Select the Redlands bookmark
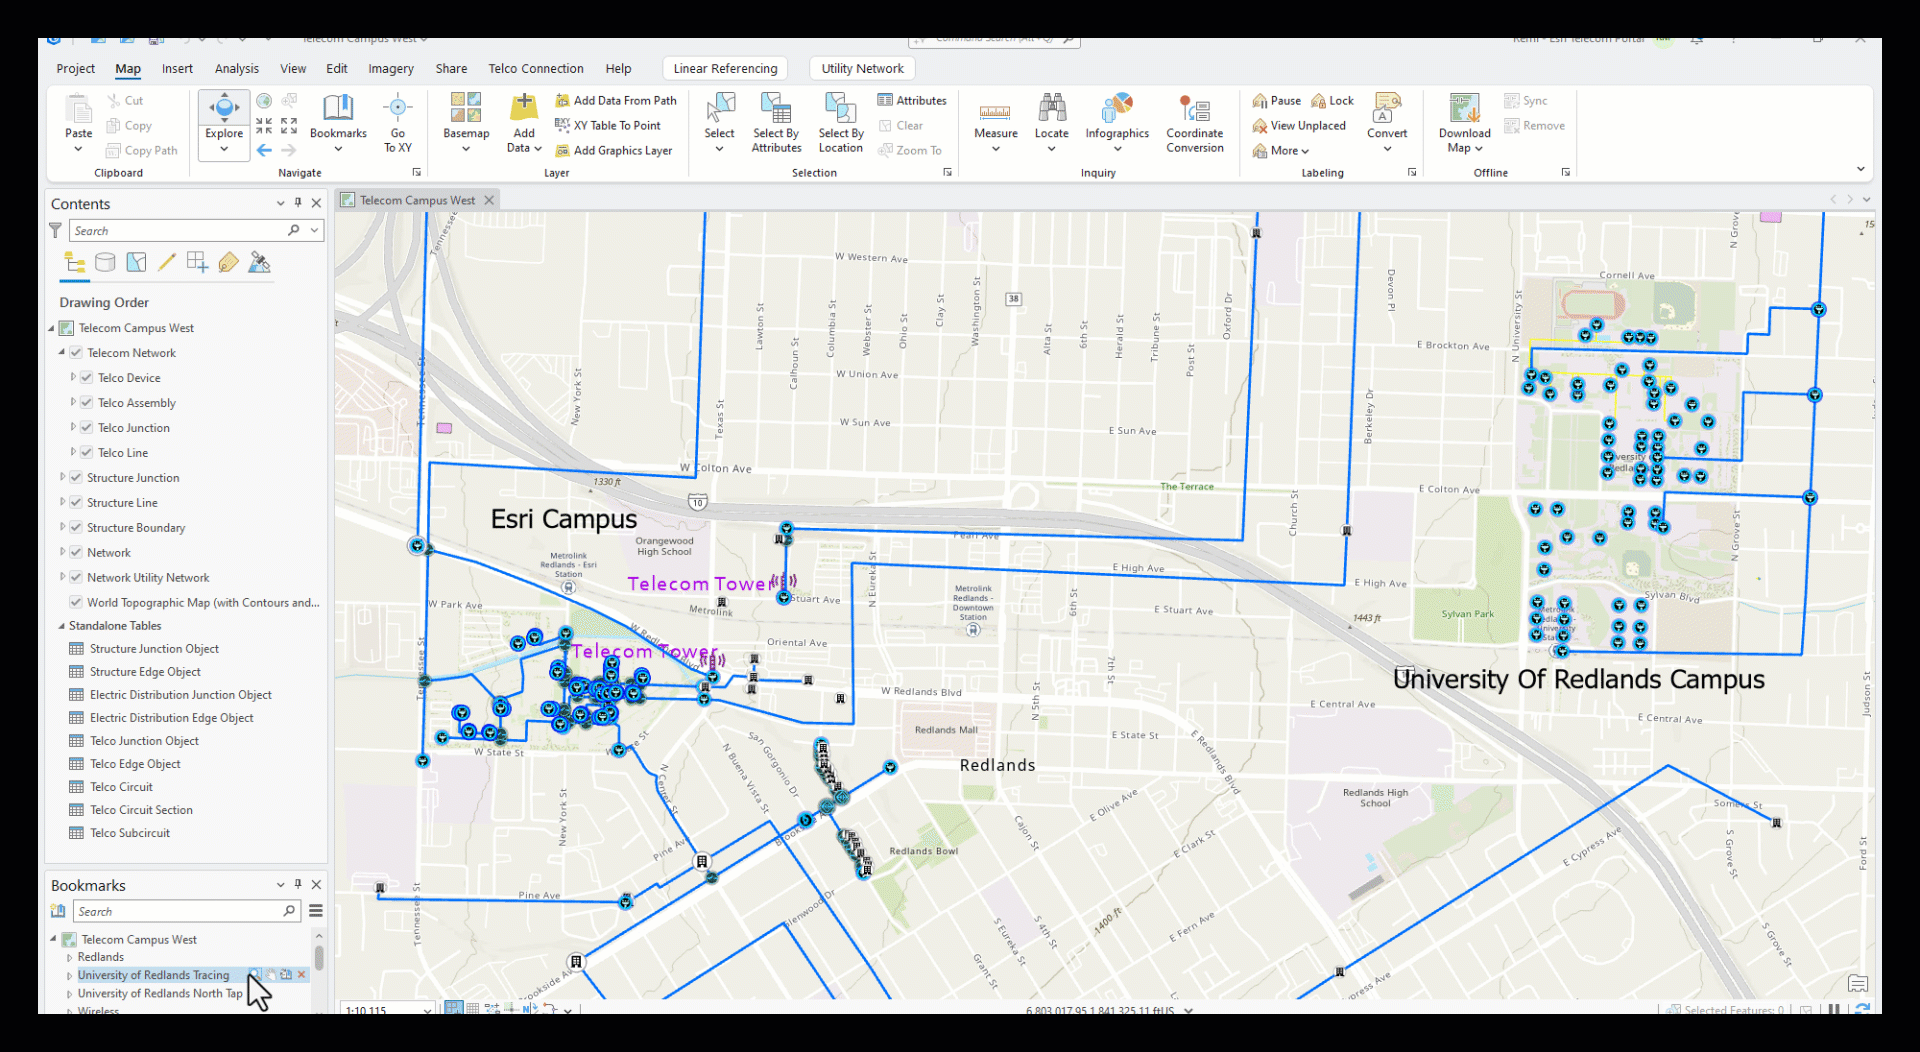The image size is (1920, 1052). pyautogui.click(x=101, y=957)
